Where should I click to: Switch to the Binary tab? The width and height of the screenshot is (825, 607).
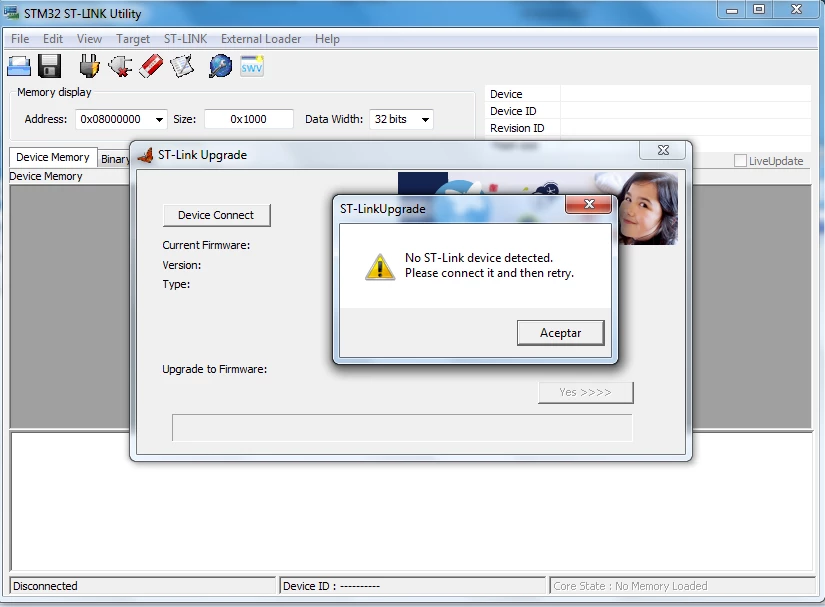pyautogui.click(x=114, y=159)
